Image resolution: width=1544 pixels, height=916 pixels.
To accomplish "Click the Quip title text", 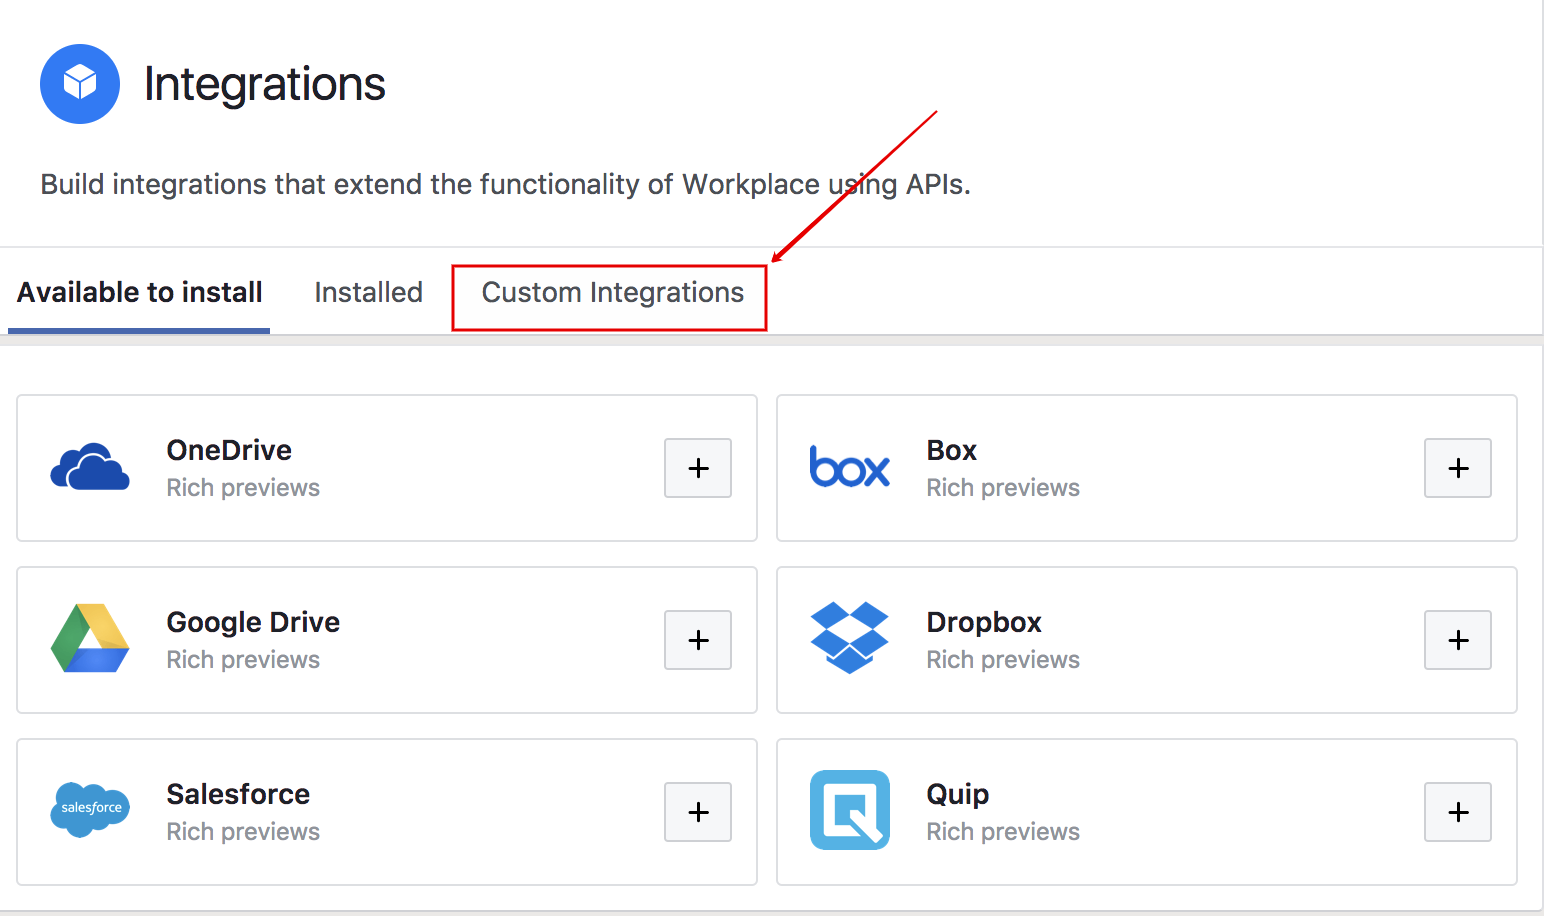I will pos(957,795).
